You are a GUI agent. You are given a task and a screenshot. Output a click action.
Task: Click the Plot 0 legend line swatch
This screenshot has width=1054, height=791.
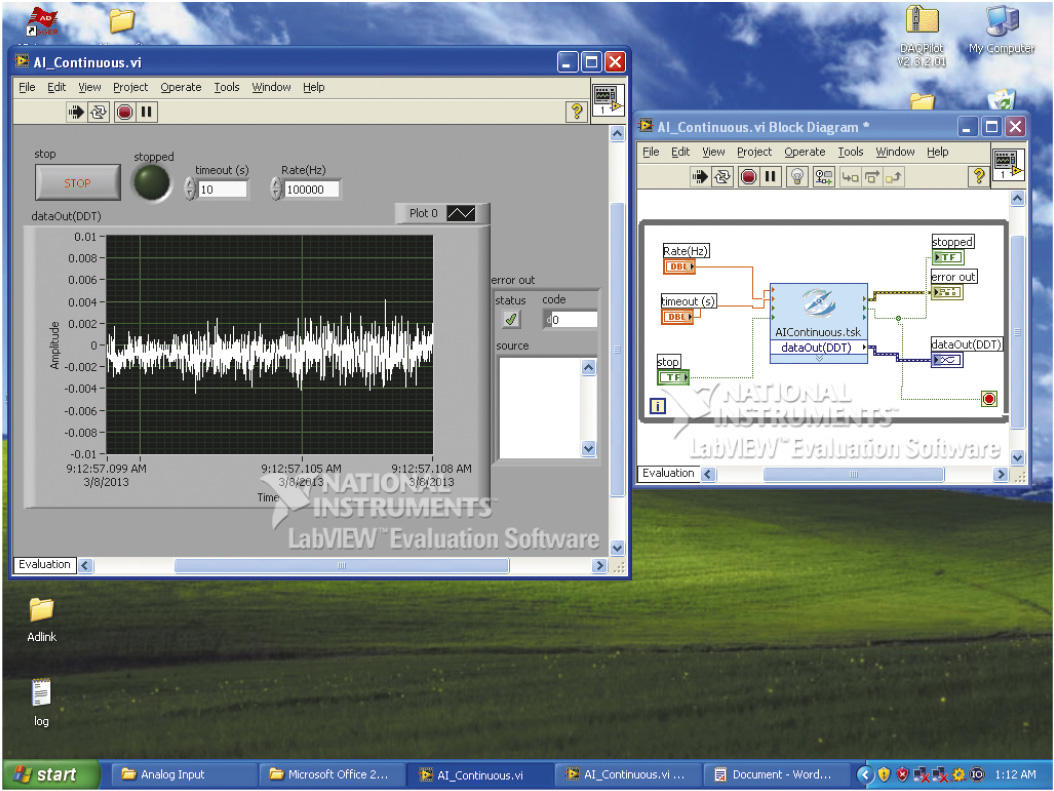[x=461, y=213]
